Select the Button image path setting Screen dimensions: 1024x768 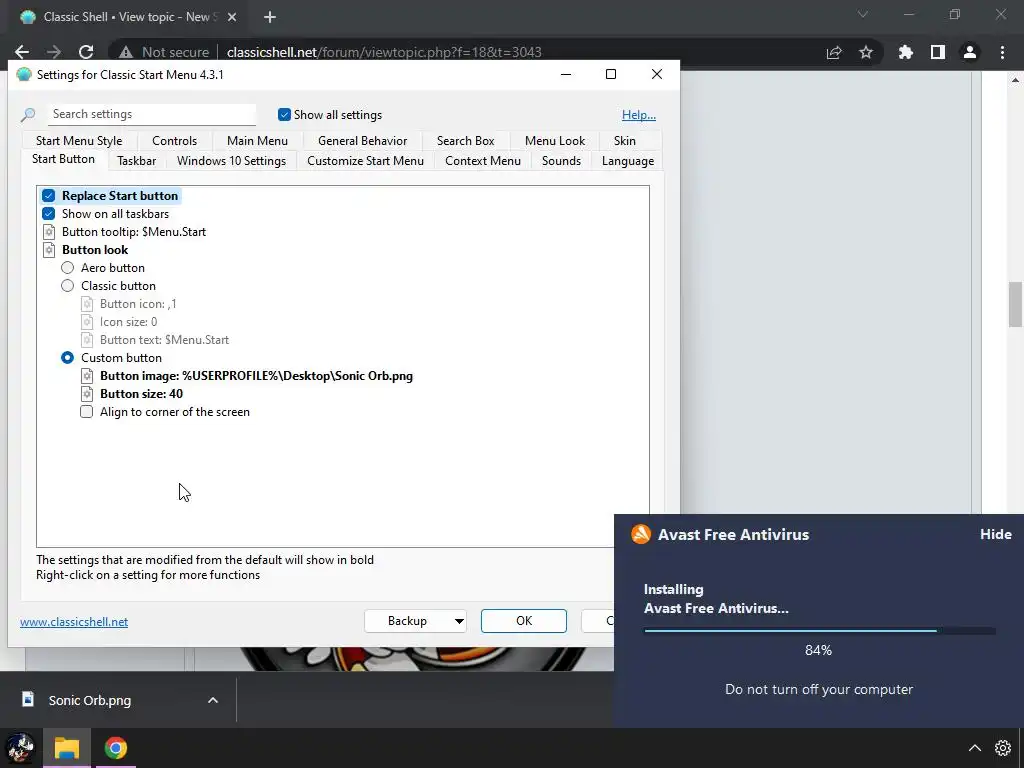[x=256, y=376]
